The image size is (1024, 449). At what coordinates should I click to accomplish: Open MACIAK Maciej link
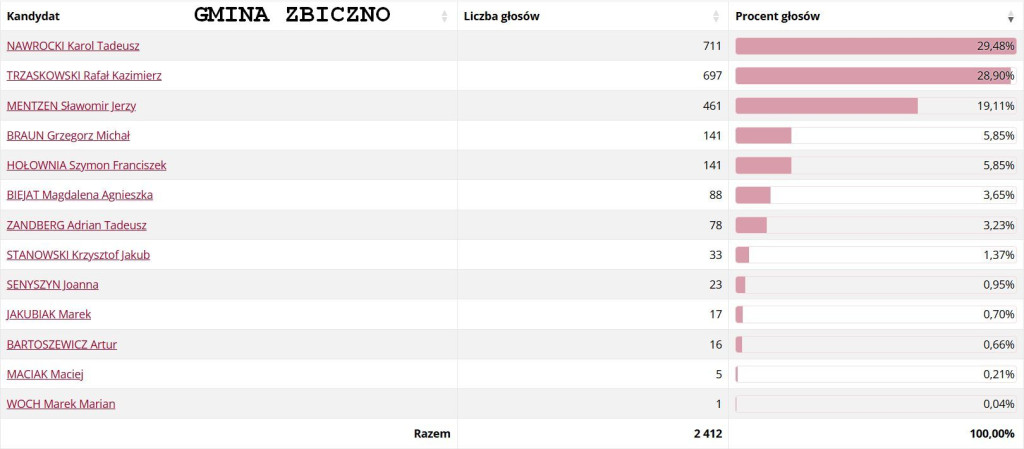pos(45,375)
